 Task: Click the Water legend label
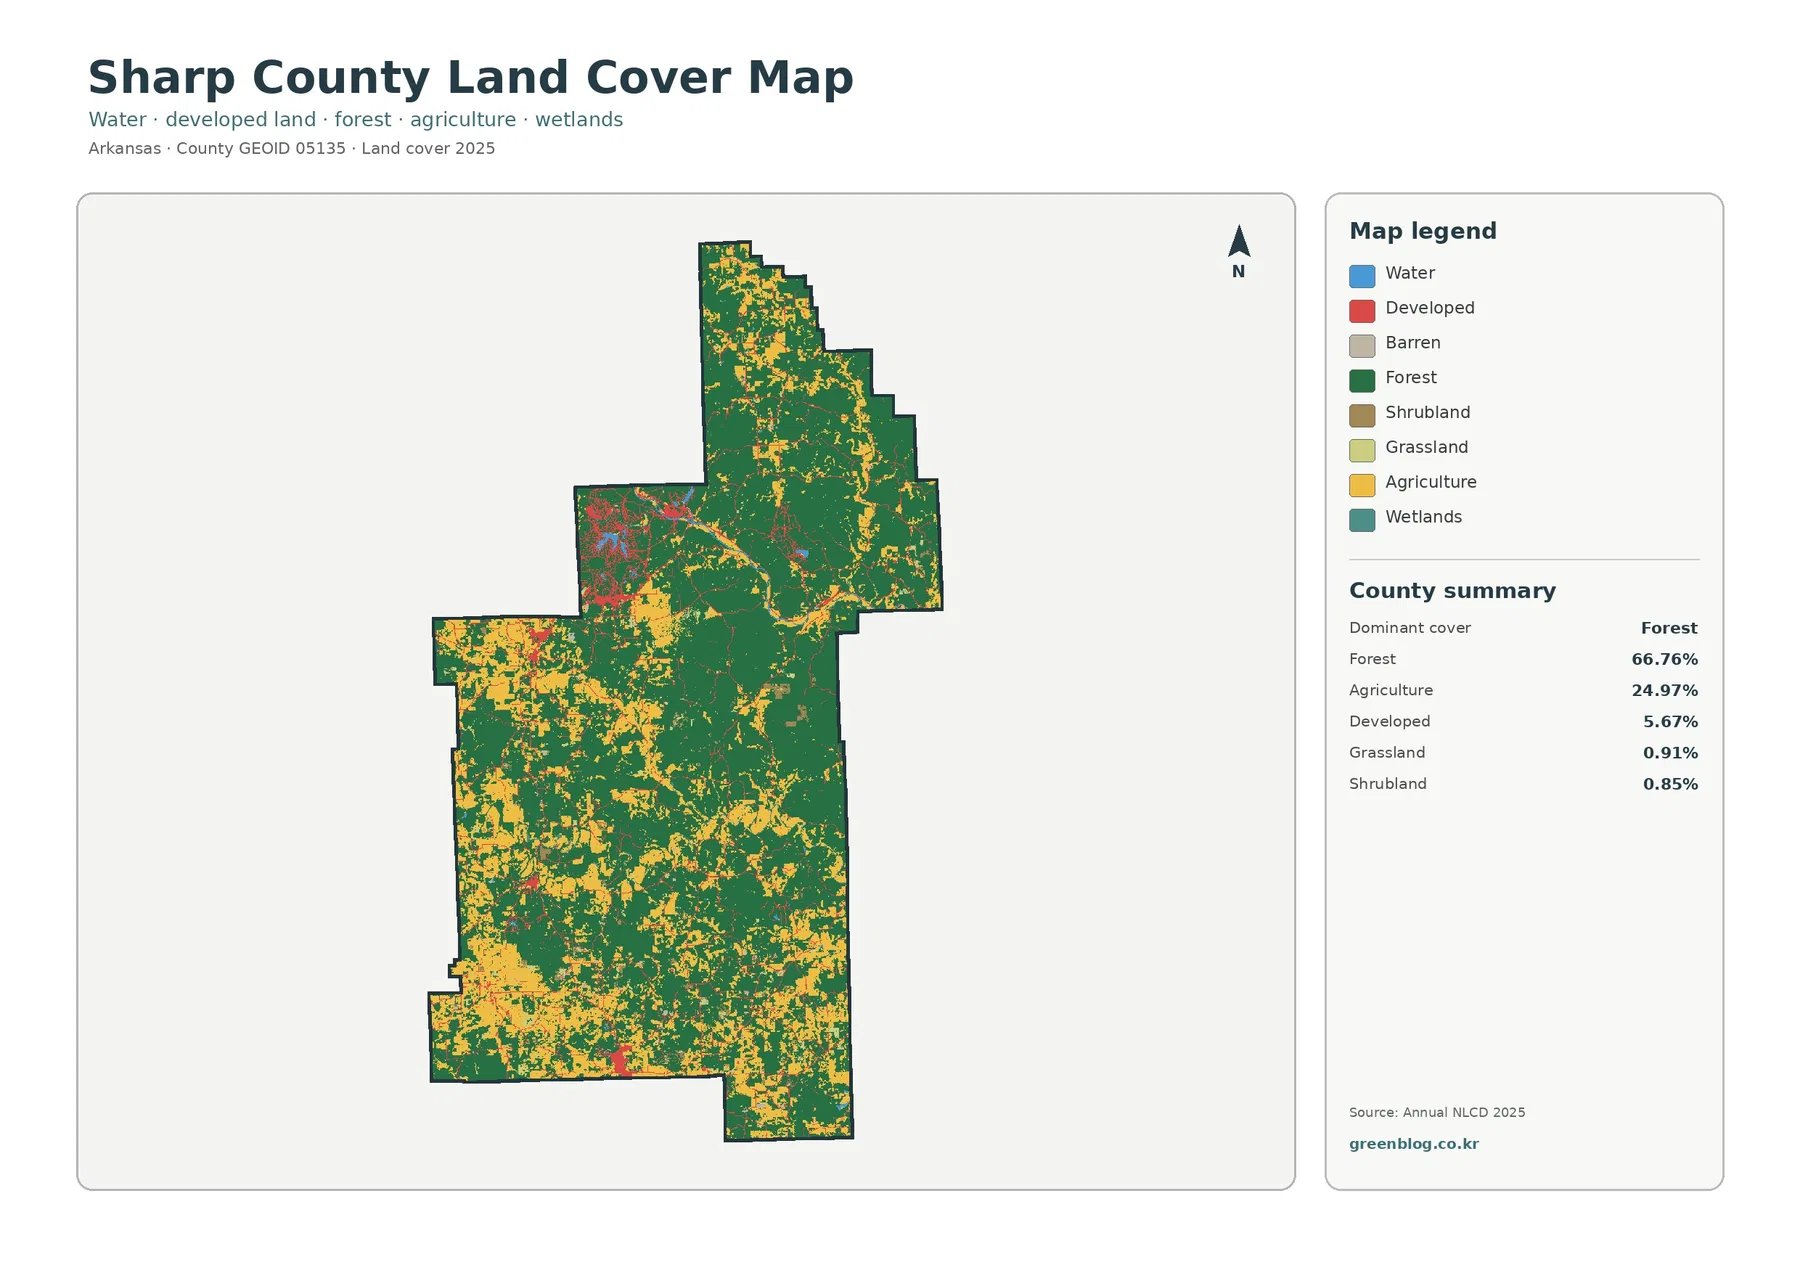coord(1410,273)
